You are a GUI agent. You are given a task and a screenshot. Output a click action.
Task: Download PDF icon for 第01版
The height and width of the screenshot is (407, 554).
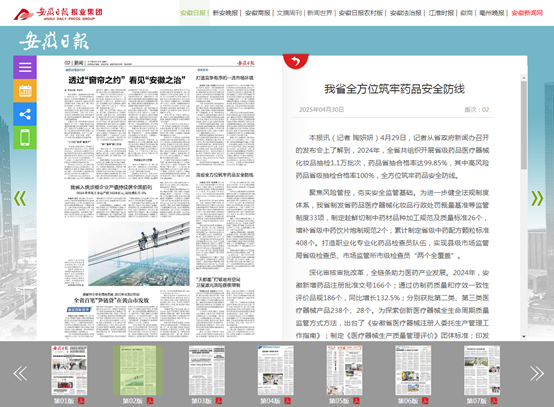81,401
